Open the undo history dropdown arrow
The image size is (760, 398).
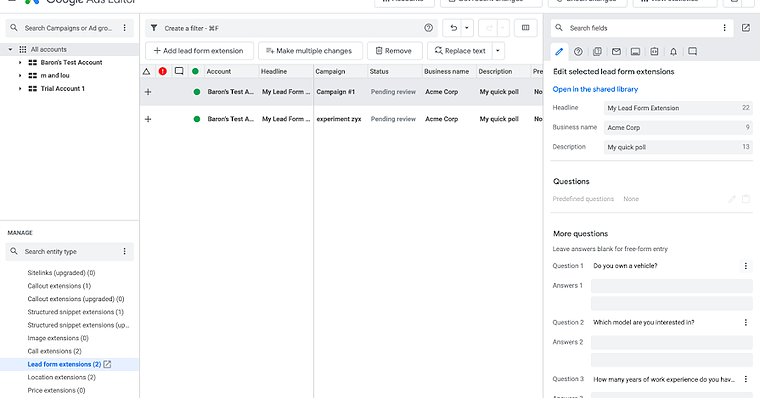467,28
